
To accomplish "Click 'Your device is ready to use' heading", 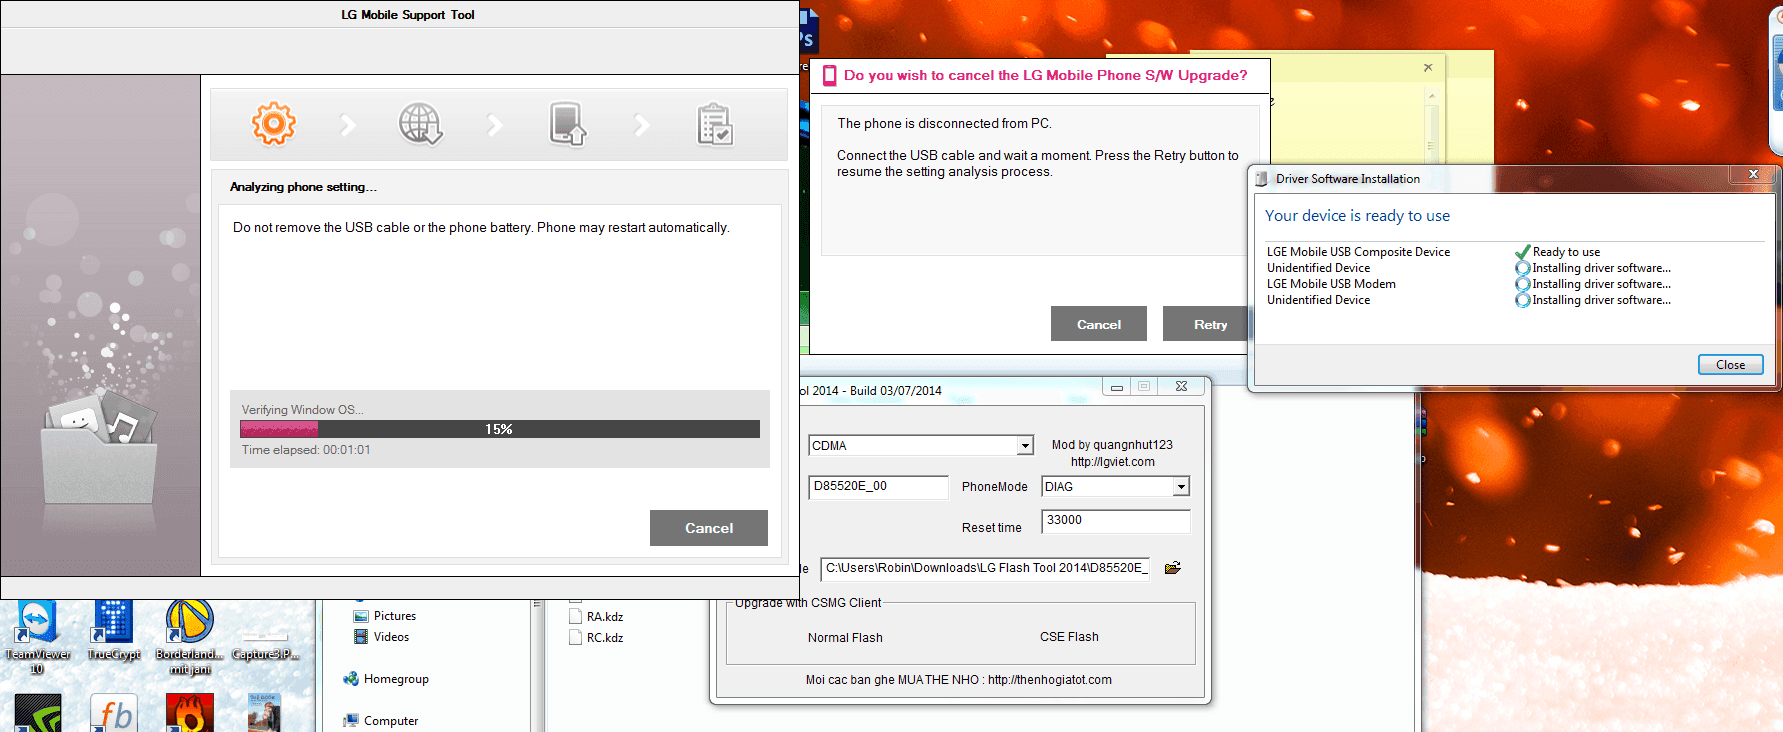I will tap(1357, 216).
